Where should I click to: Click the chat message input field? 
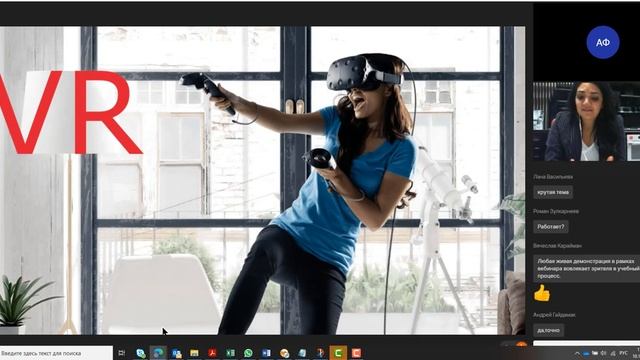(x=587, y=343)
